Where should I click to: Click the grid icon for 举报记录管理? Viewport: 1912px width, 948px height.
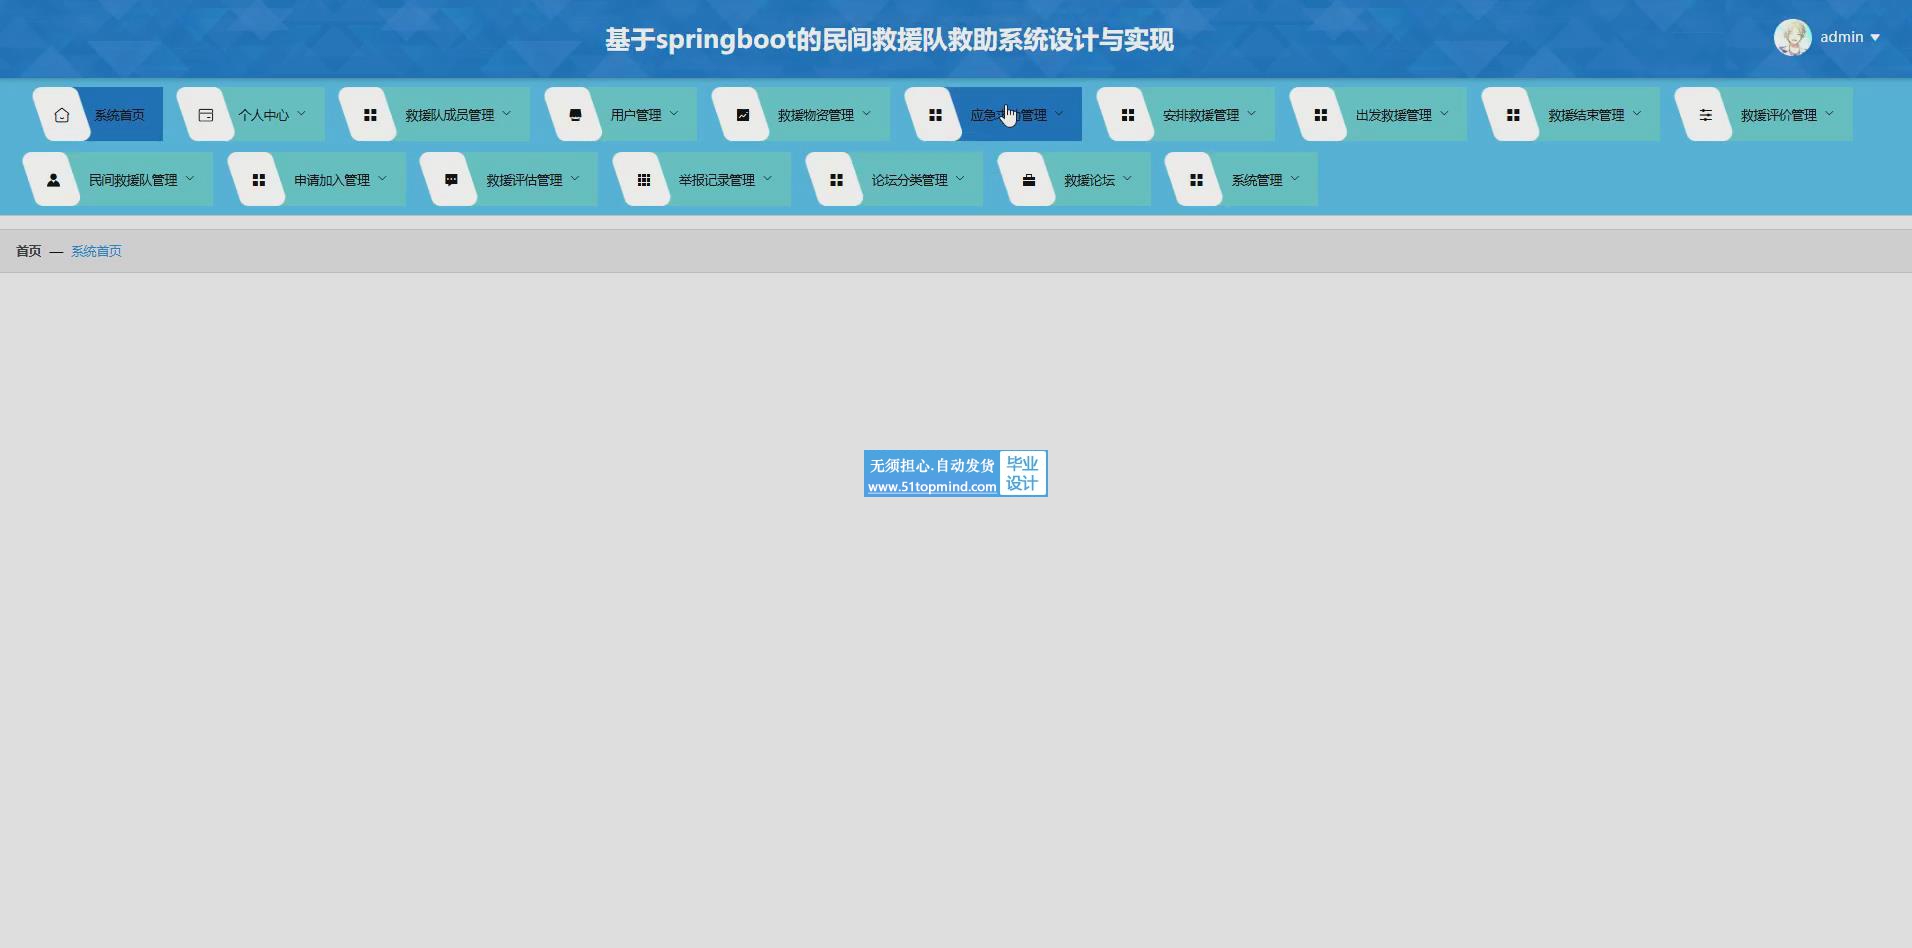[644, 180]
